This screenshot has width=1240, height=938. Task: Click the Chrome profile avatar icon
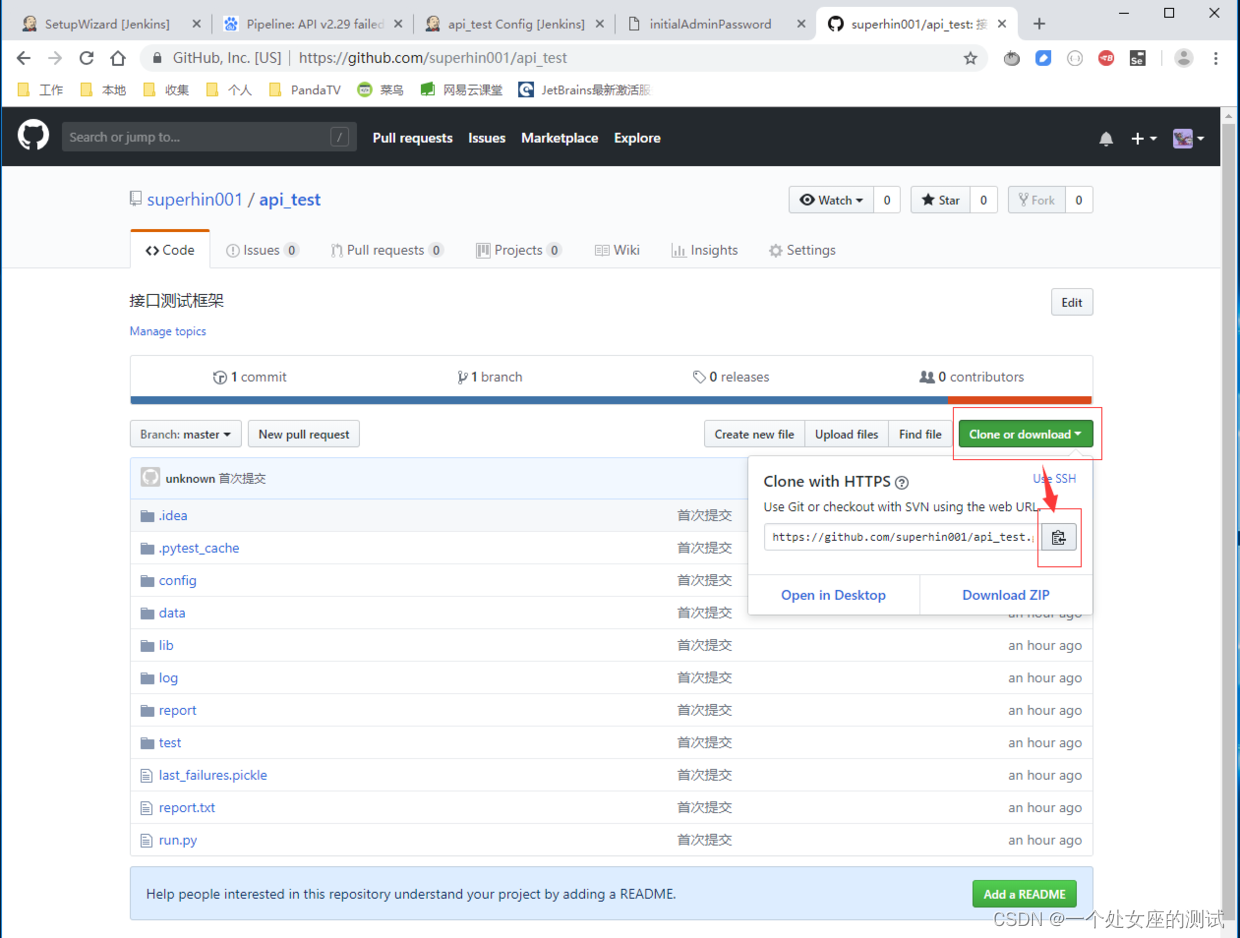click(x=1184, y=58)
